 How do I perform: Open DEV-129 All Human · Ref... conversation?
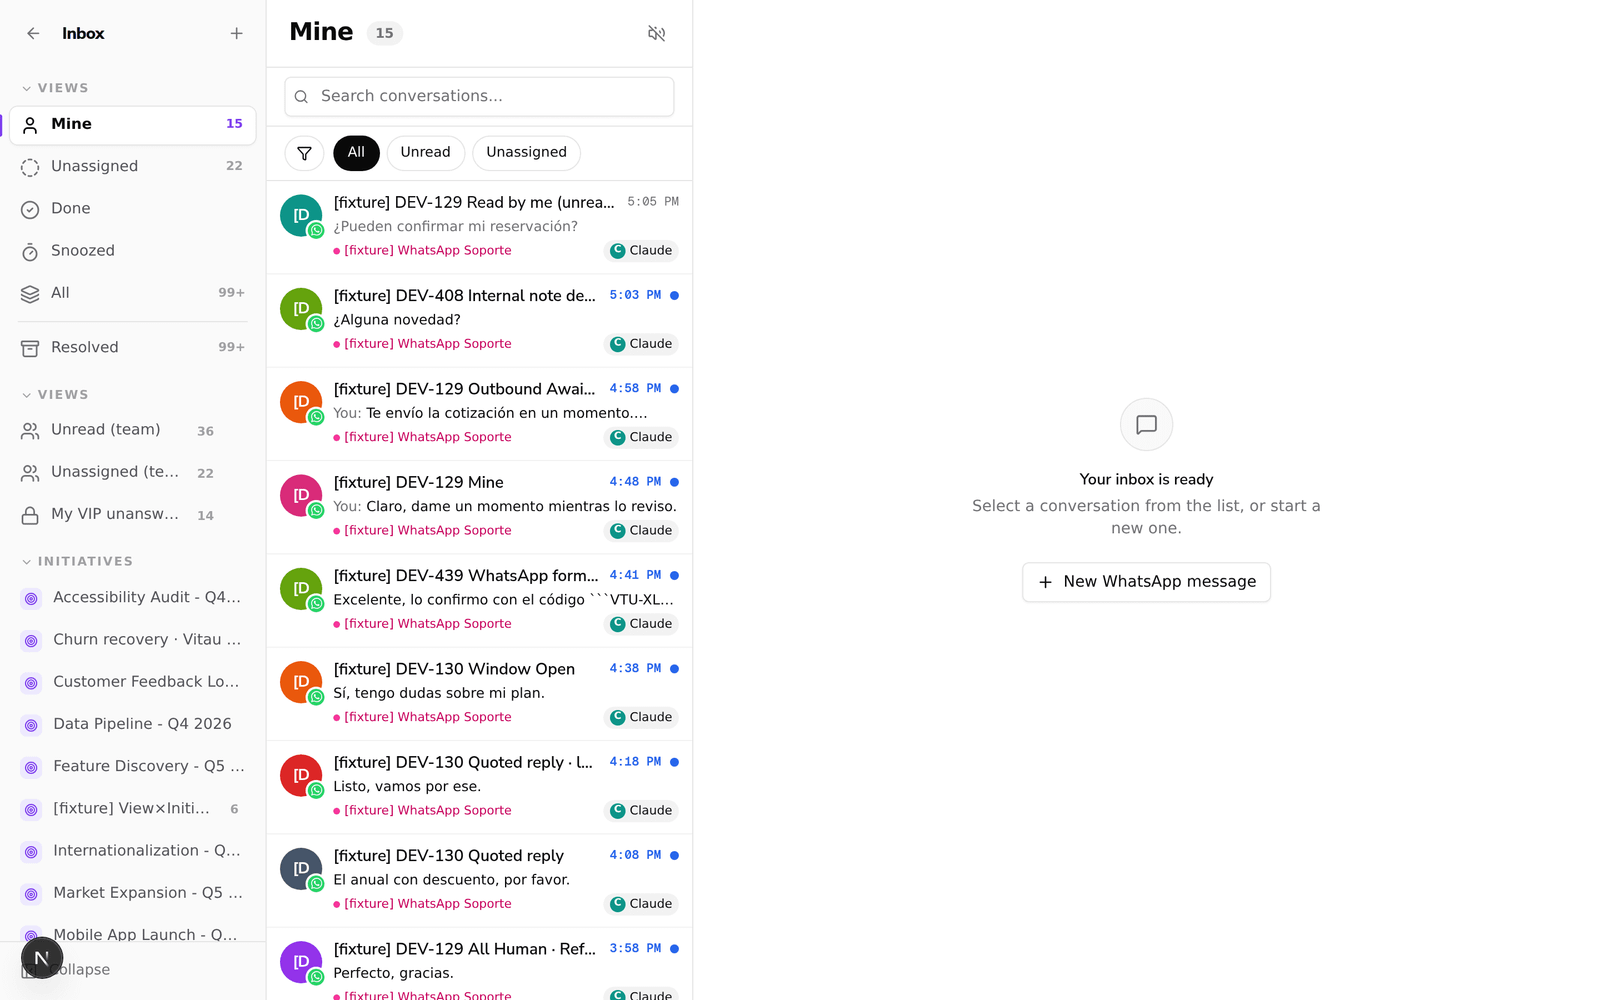(479, 965)
